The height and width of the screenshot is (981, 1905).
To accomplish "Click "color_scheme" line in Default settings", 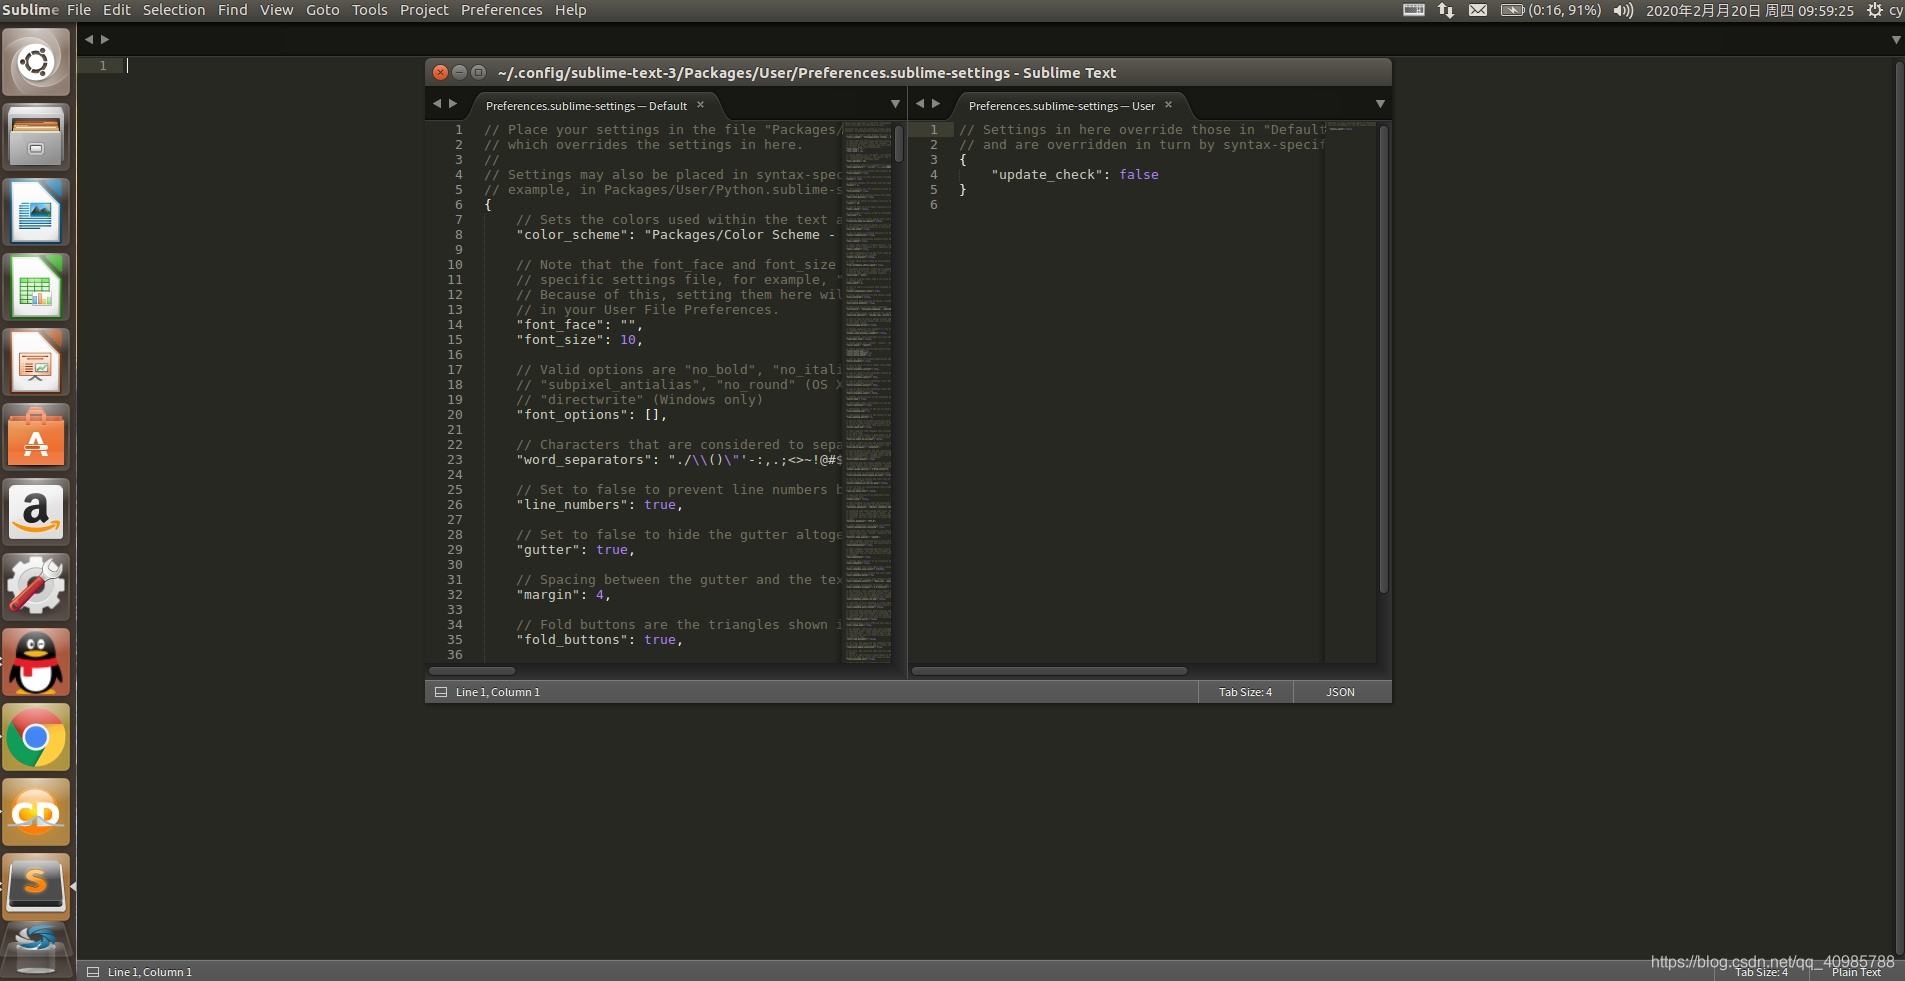I will [678, 235].
